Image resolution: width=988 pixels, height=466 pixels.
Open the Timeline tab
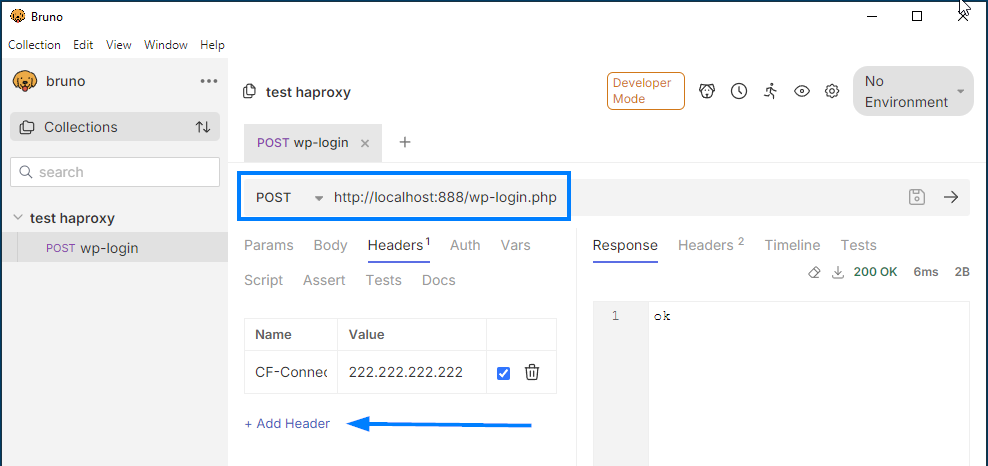pyautogui.click(x=793, y=246)
